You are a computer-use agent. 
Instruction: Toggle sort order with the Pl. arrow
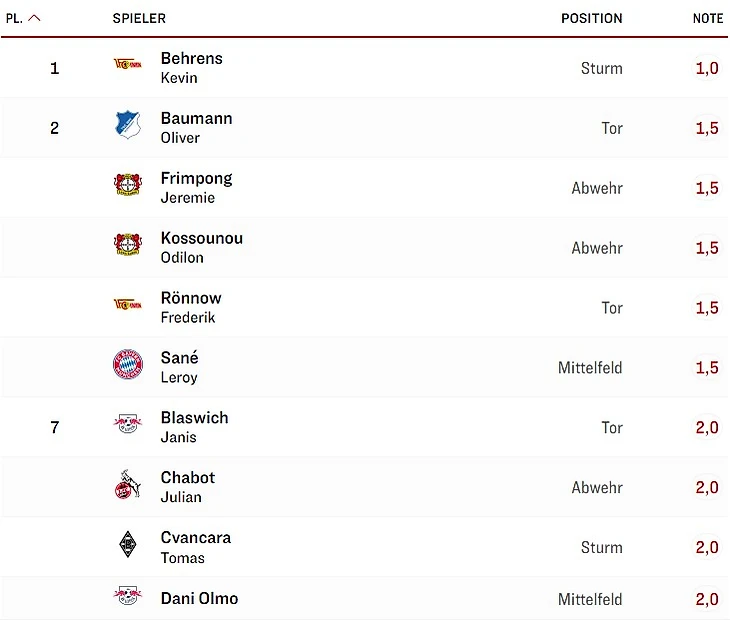(x=34, y=18)
